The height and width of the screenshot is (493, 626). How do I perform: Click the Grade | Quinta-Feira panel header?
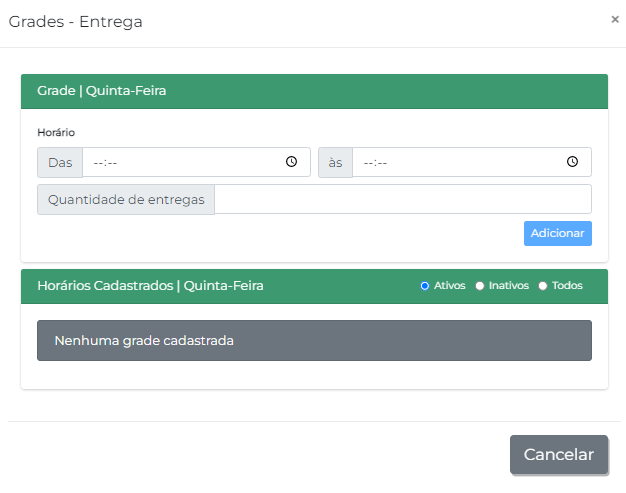pos(102,91)
